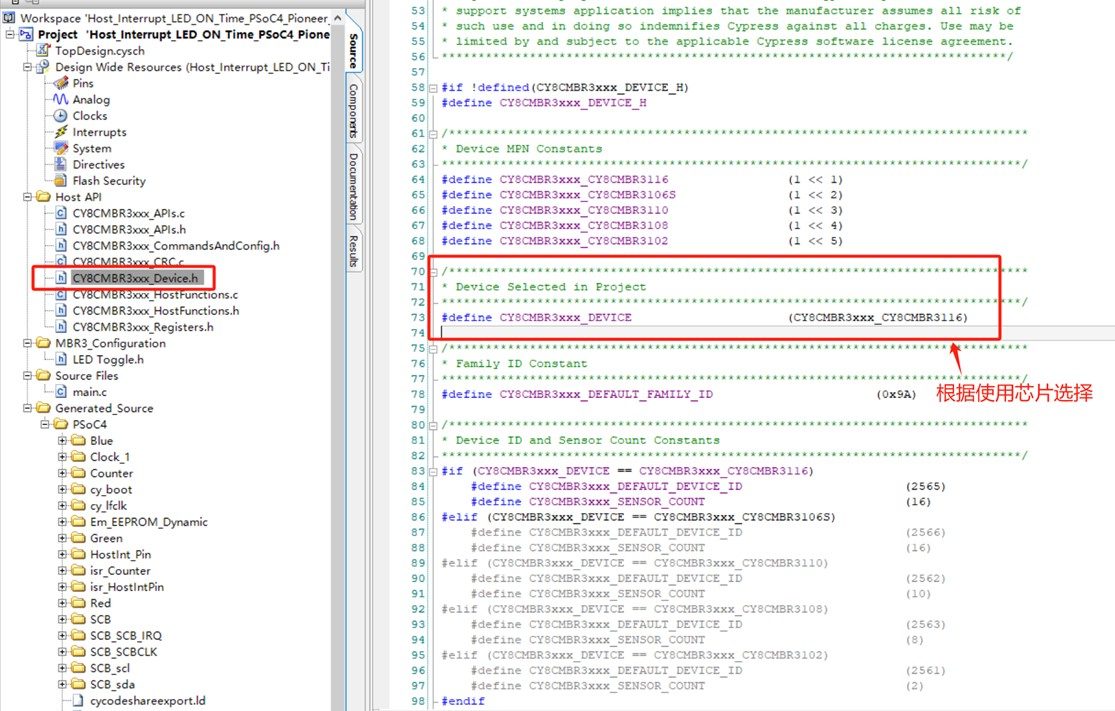Select the Red folder item
The image size is (1115, 711).
(100, 603)
